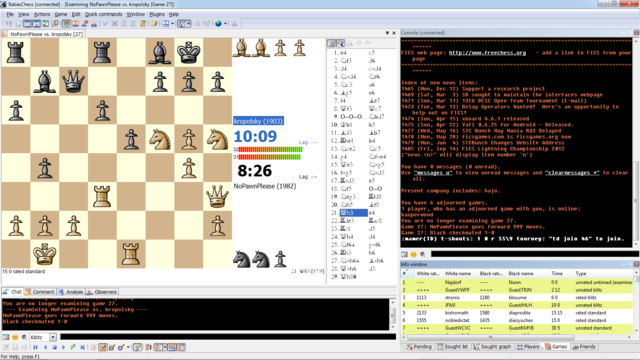Click the yellow eraser toolbar icon

154,24
